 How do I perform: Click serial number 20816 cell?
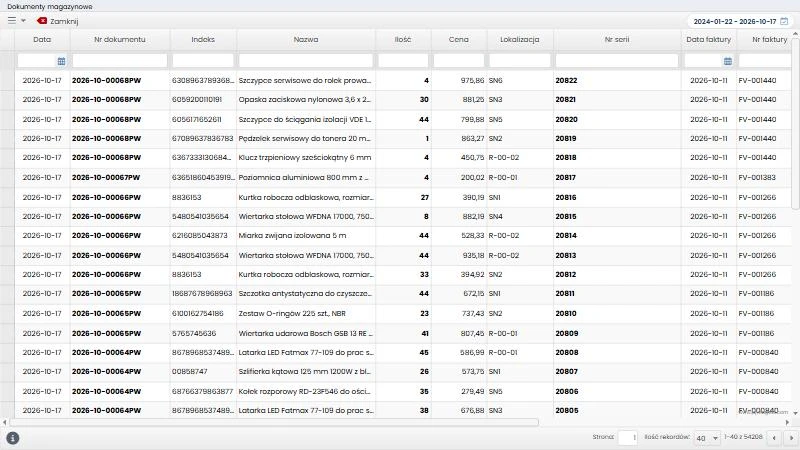tap(617, 197)
